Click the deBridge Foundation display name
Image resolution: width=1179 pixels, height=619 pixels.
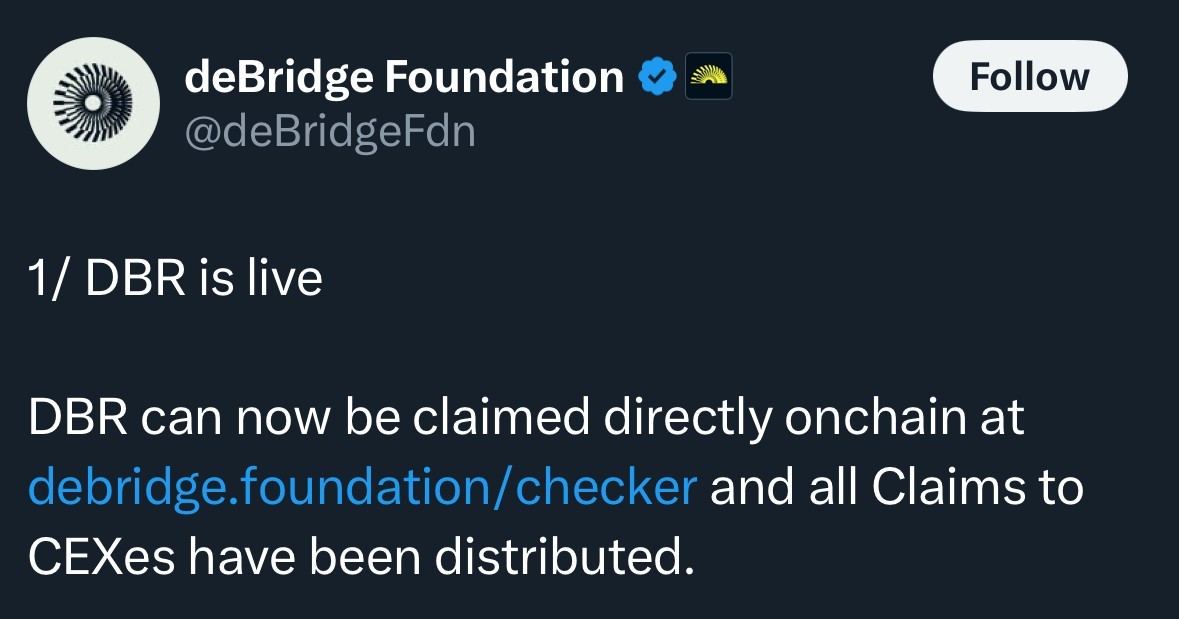coord(404,77)
